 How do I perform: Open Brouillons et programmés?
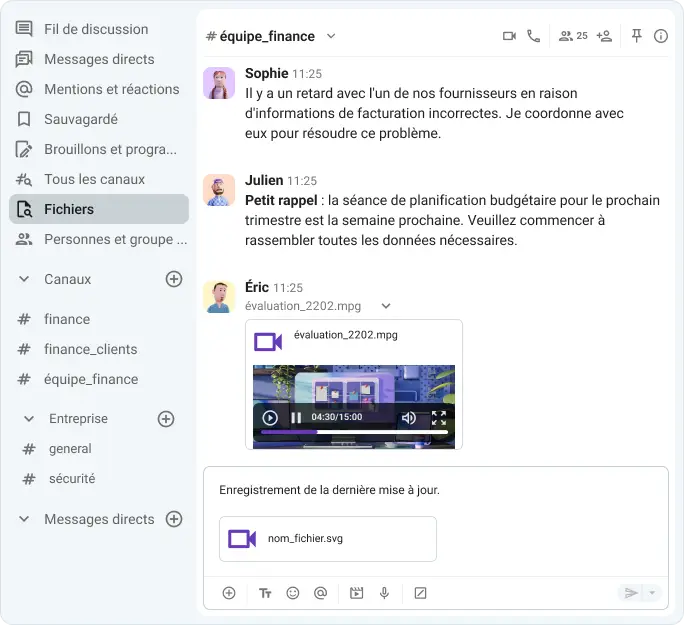tap(99, 149)
